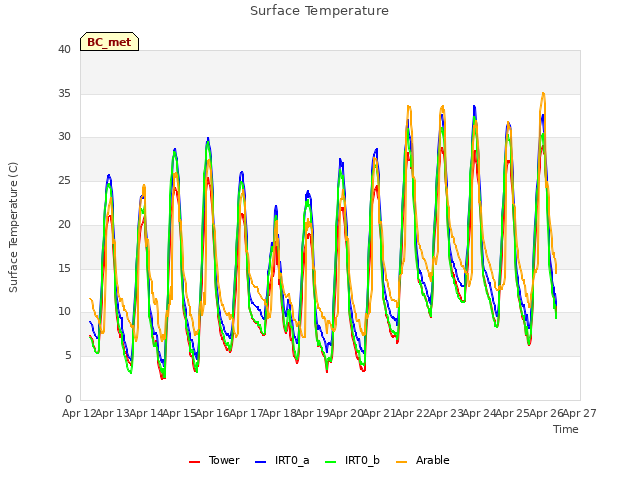This screenshot has width=640, height=480.
Task: Click the green IRT0_b legend color marker
Action: click(x=331, y=462)
